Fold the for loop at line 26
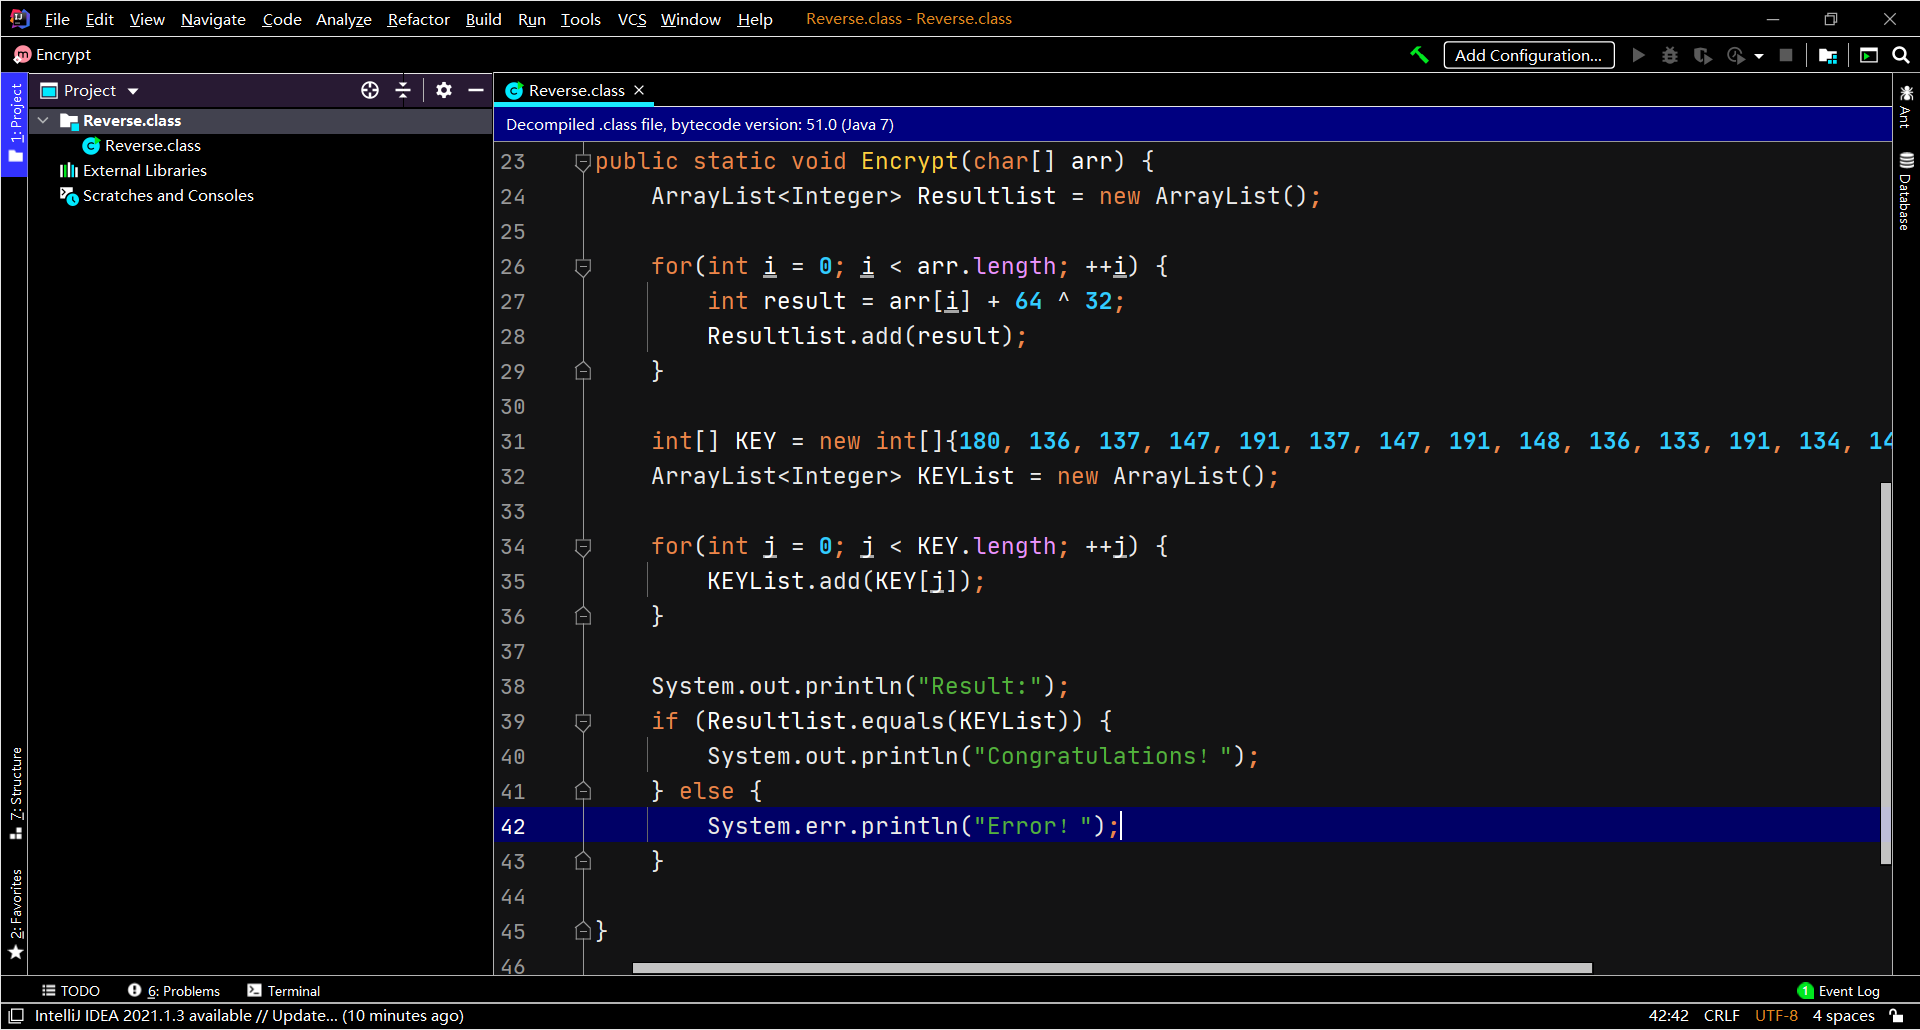1920x1030 pixels. pos(583,266)
